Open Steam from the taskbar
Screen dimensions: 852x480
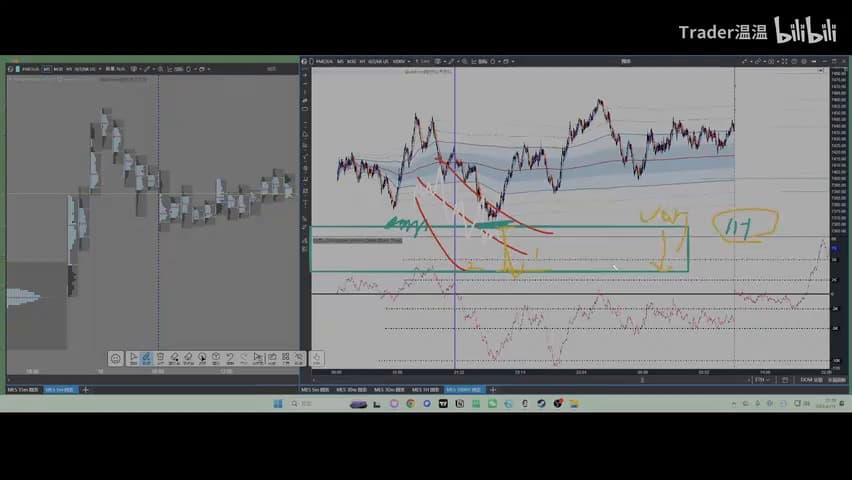541,404
